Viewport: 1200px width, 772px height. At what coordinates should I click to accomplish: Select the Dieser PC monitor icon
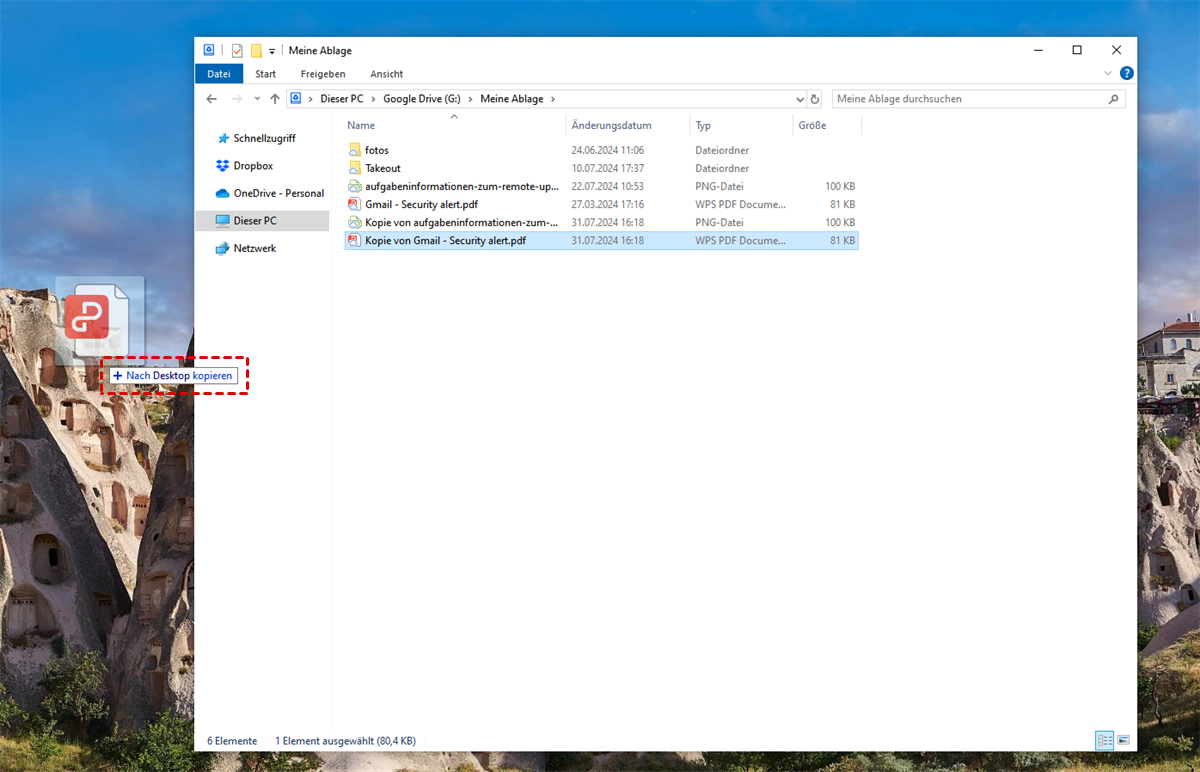(222, 220)
